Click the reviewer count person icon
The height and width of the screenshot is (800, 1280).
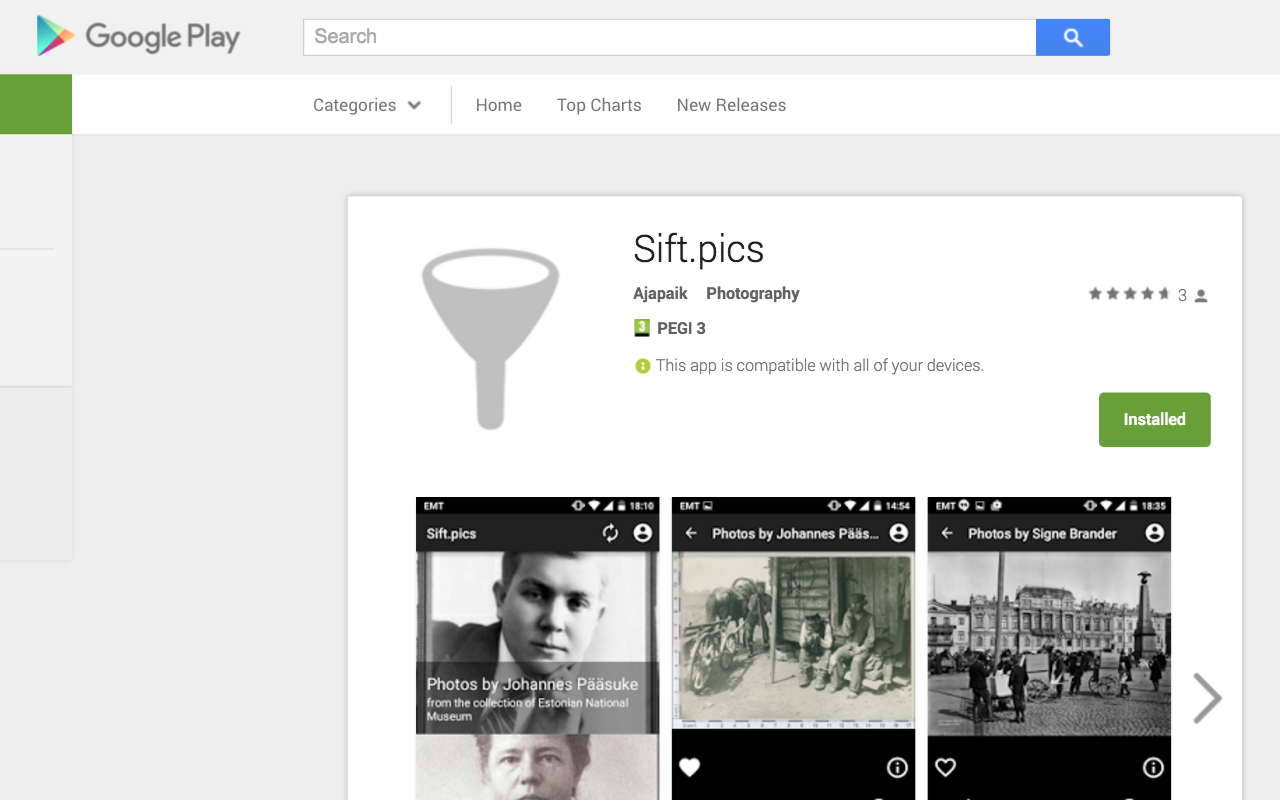coord(1201,296)
